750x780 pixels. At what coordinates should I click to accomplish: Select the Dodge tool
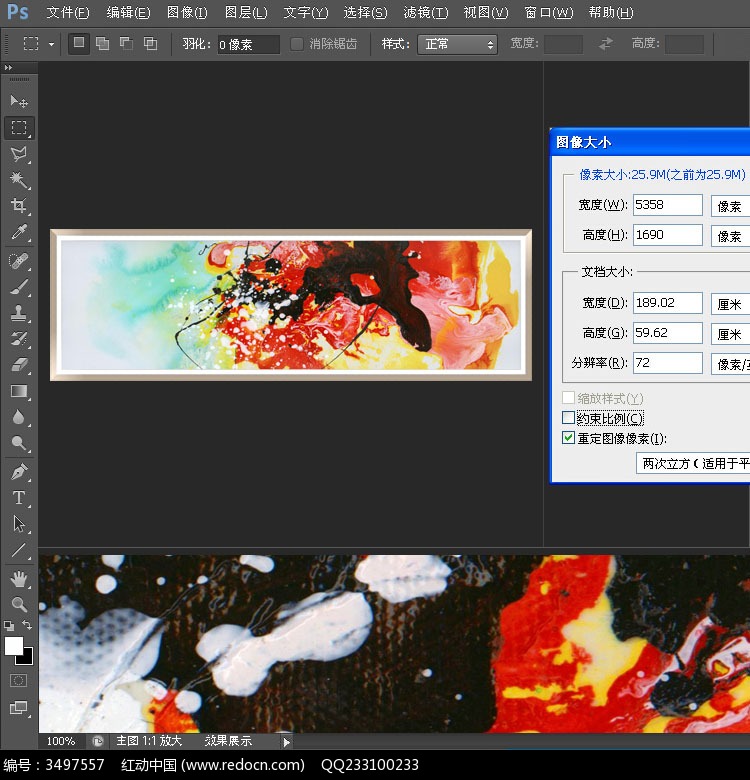pyautogui.click(x=19, y=443)
